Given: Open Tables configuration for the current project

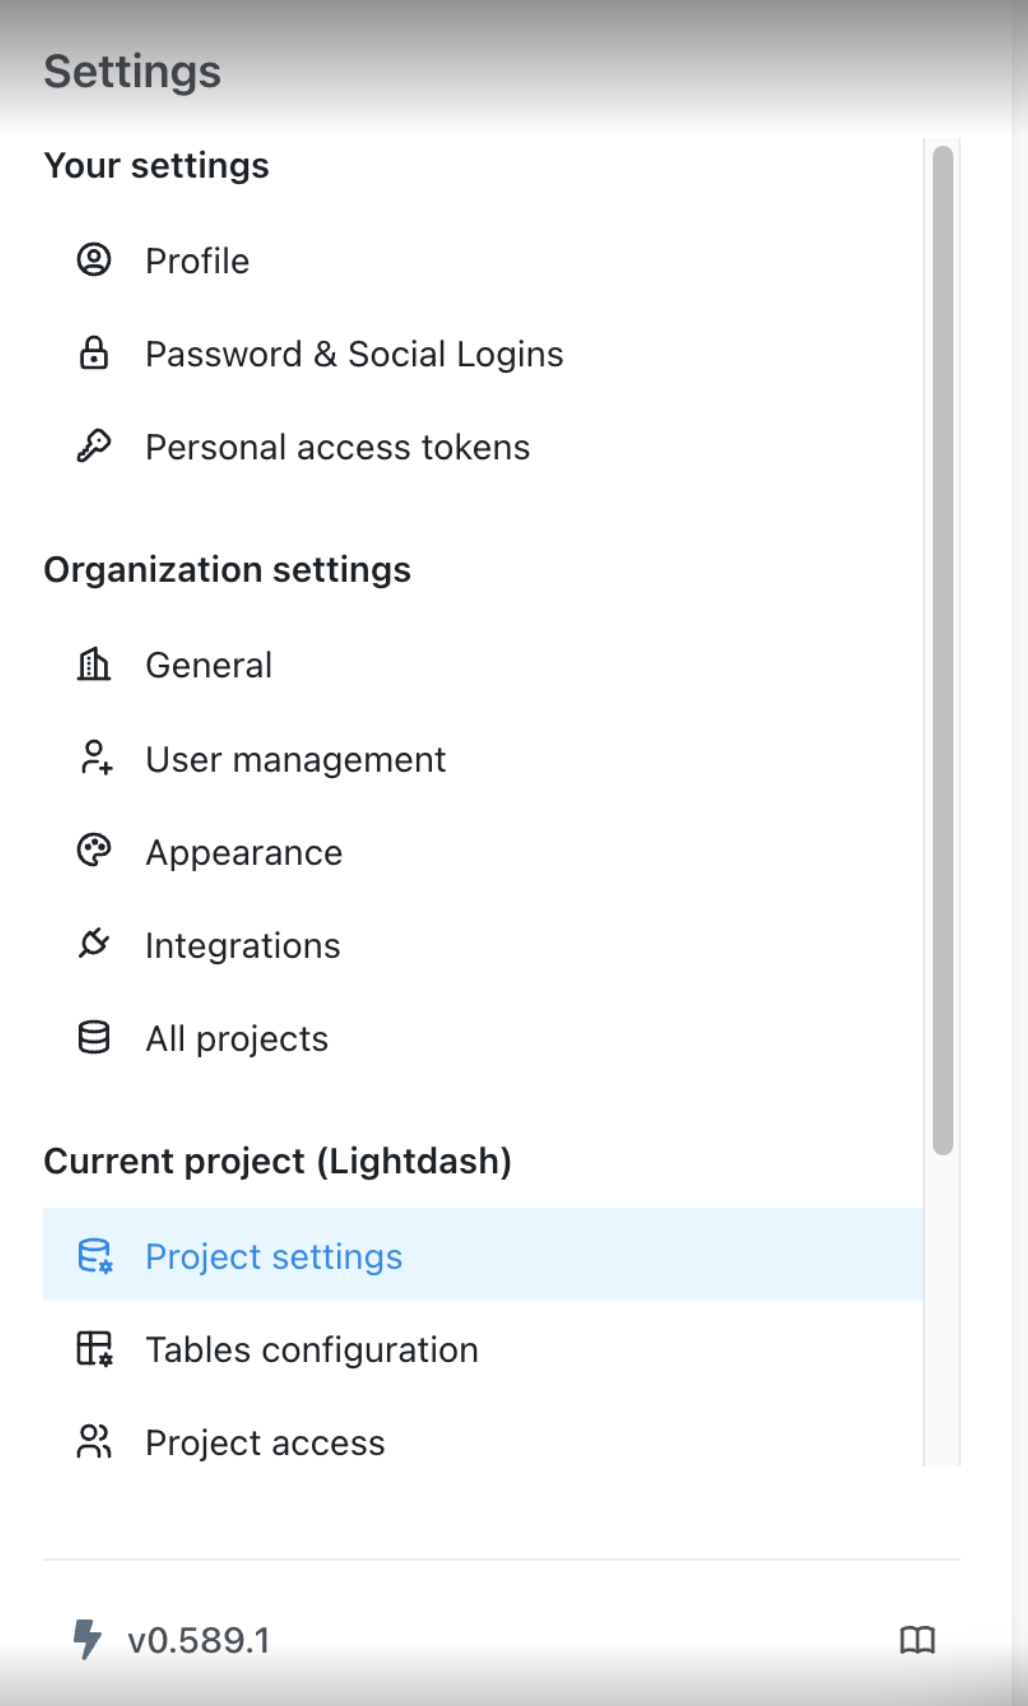Looking at the screenshot, I should coord(311,1348).
